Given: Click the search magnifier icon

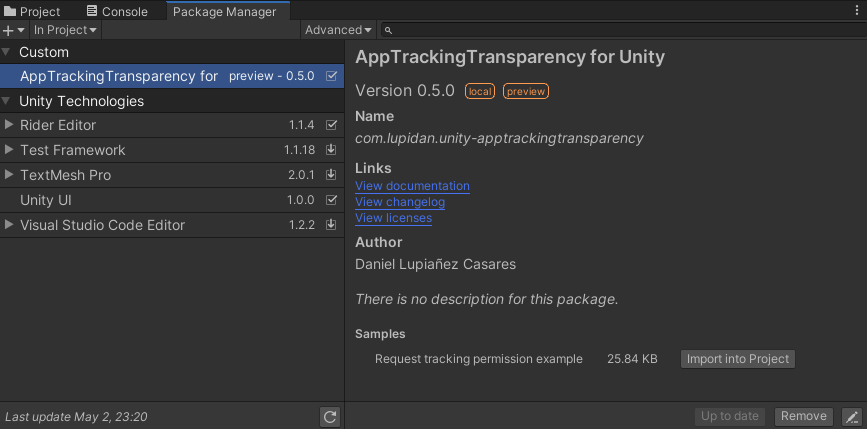Looking at the screenshot, I should pos(389,31).
